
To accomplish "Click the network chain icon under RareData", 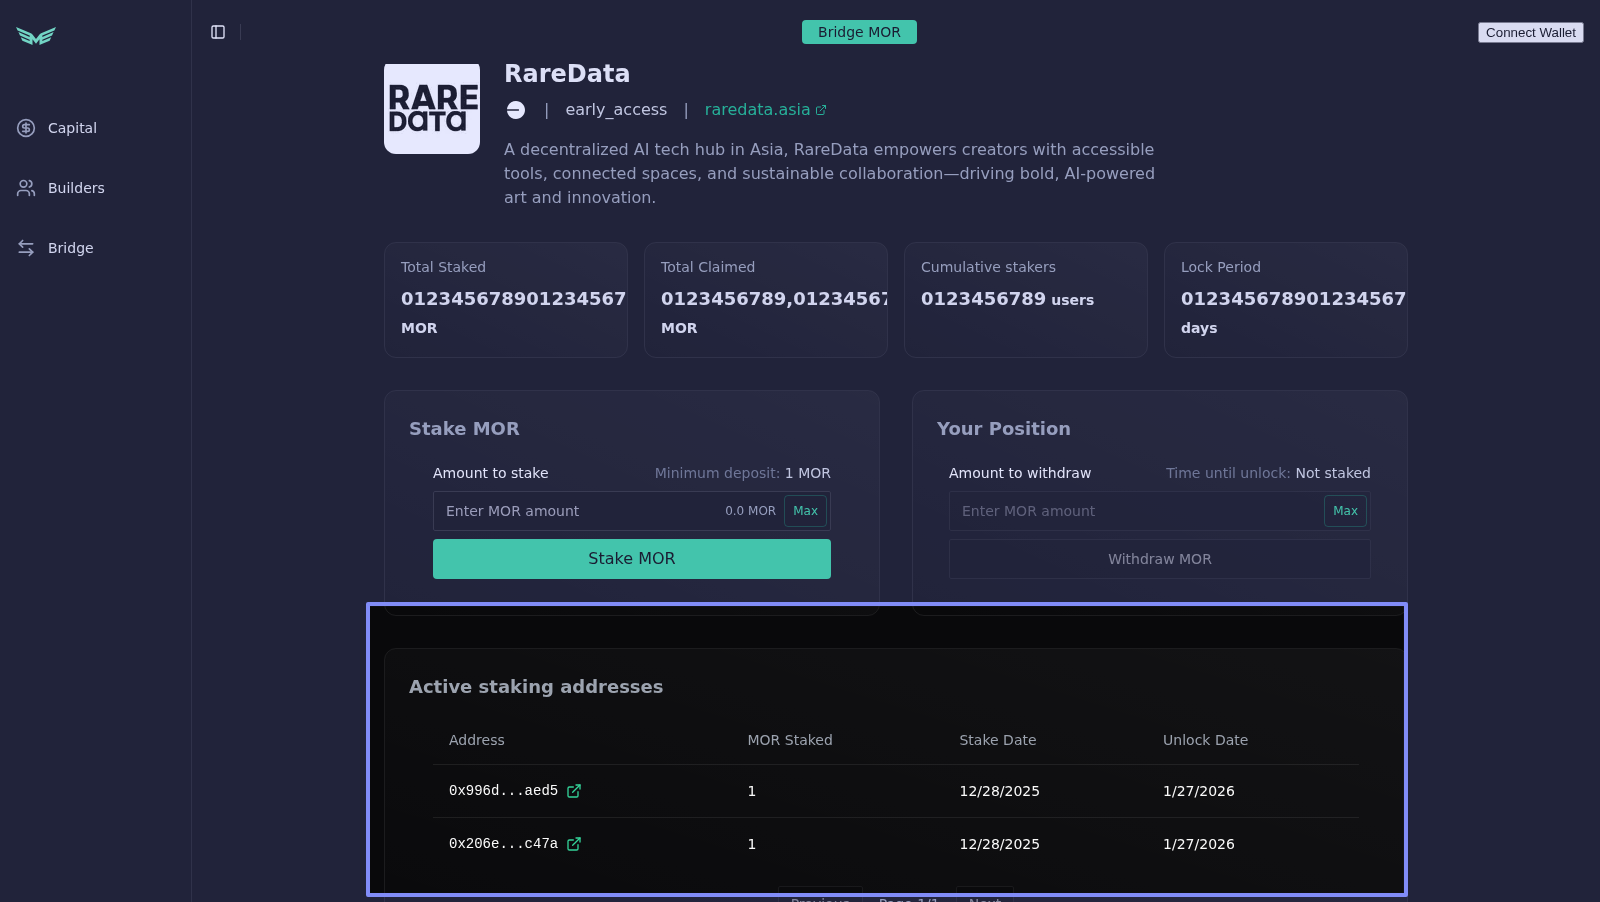I will (x=516, y=110).
